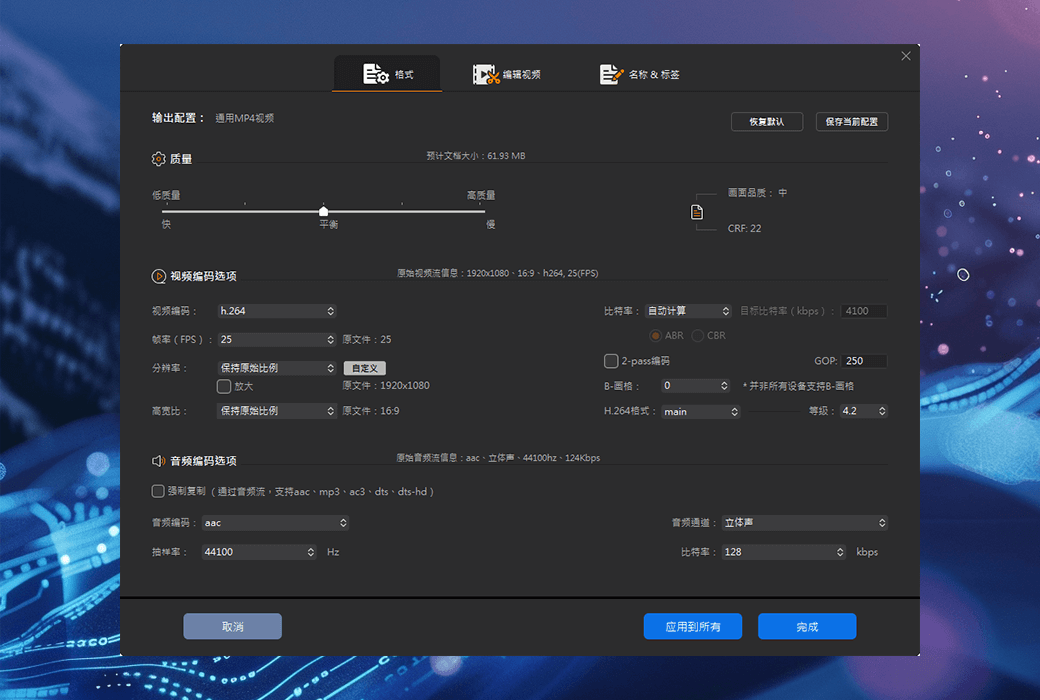This screenshot has width=1040, height=700.
Task: Switch to the 格式 tab
Action: pyautogui.click(x=387, y=74)
